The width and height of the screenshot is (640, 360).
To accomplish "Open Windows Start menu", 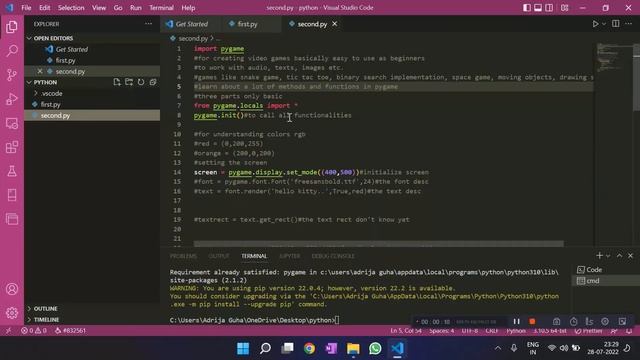I will click(243, 348).
